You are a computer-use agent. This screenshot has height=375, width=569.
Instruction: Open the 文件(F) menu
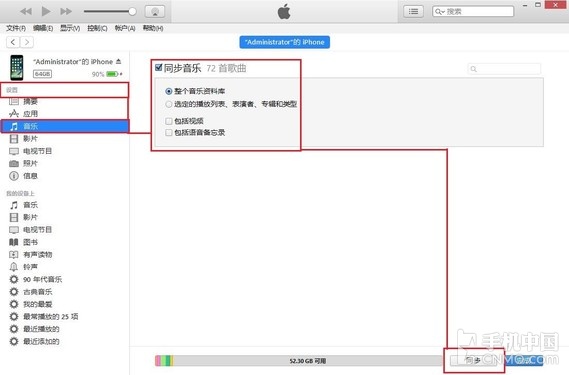(x=16, y=28)
